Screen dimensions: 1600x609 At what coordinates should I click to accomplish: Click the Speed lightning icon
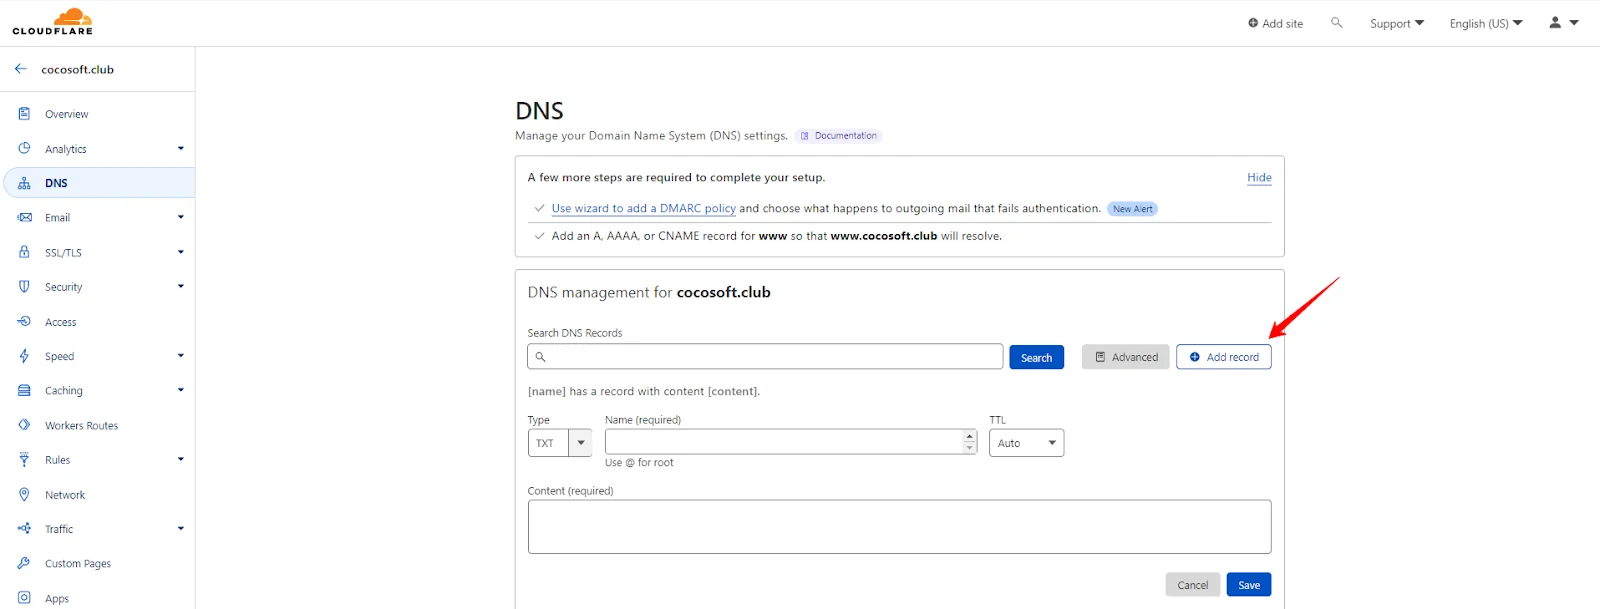coord(24,356)
